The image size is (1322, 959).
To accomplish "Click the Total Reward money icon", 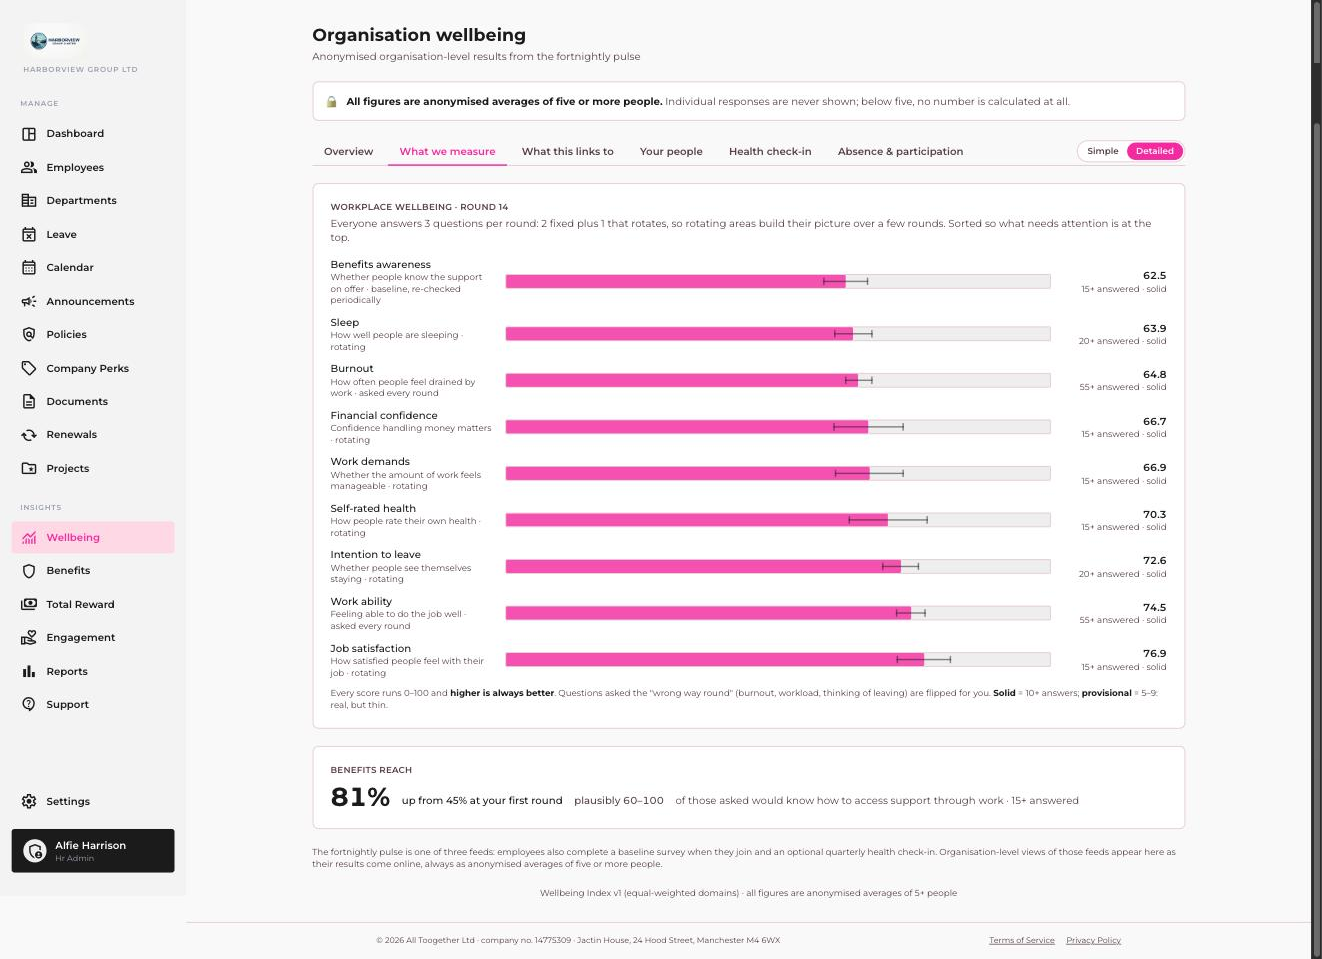I will [x=29, y=604].
